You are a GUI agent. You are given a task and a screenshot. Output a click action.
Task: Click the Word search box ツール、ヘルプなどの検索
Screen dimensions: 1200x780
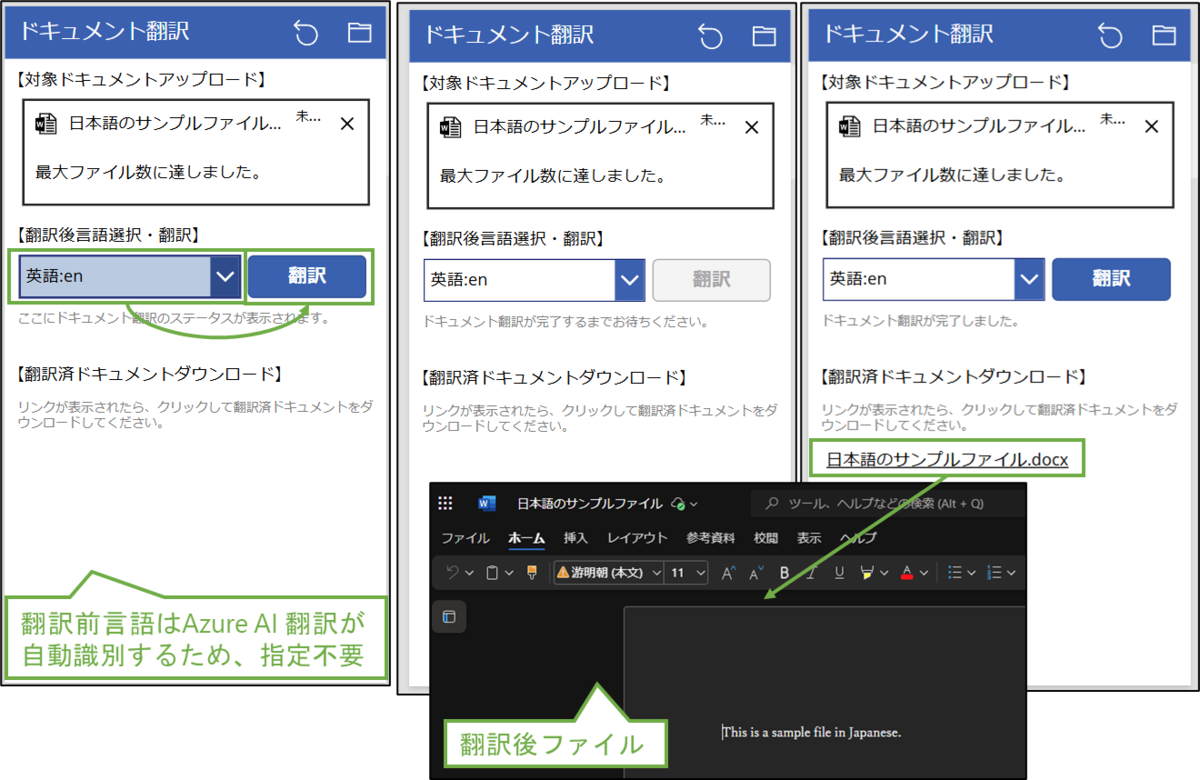pyautogui.click(x=890, y=503)
